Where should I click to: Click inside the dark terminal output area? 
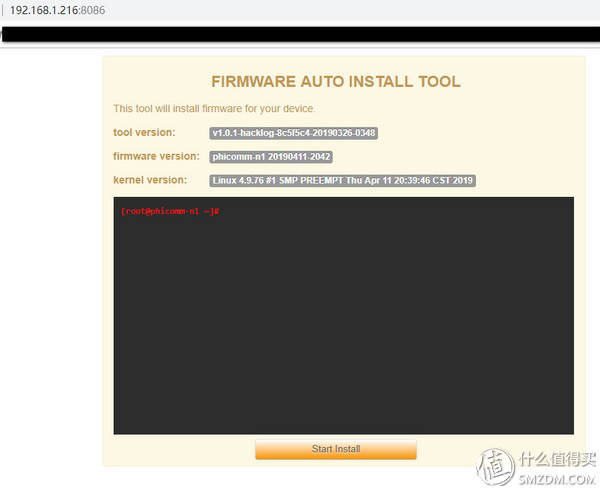(x=344, y=315)
